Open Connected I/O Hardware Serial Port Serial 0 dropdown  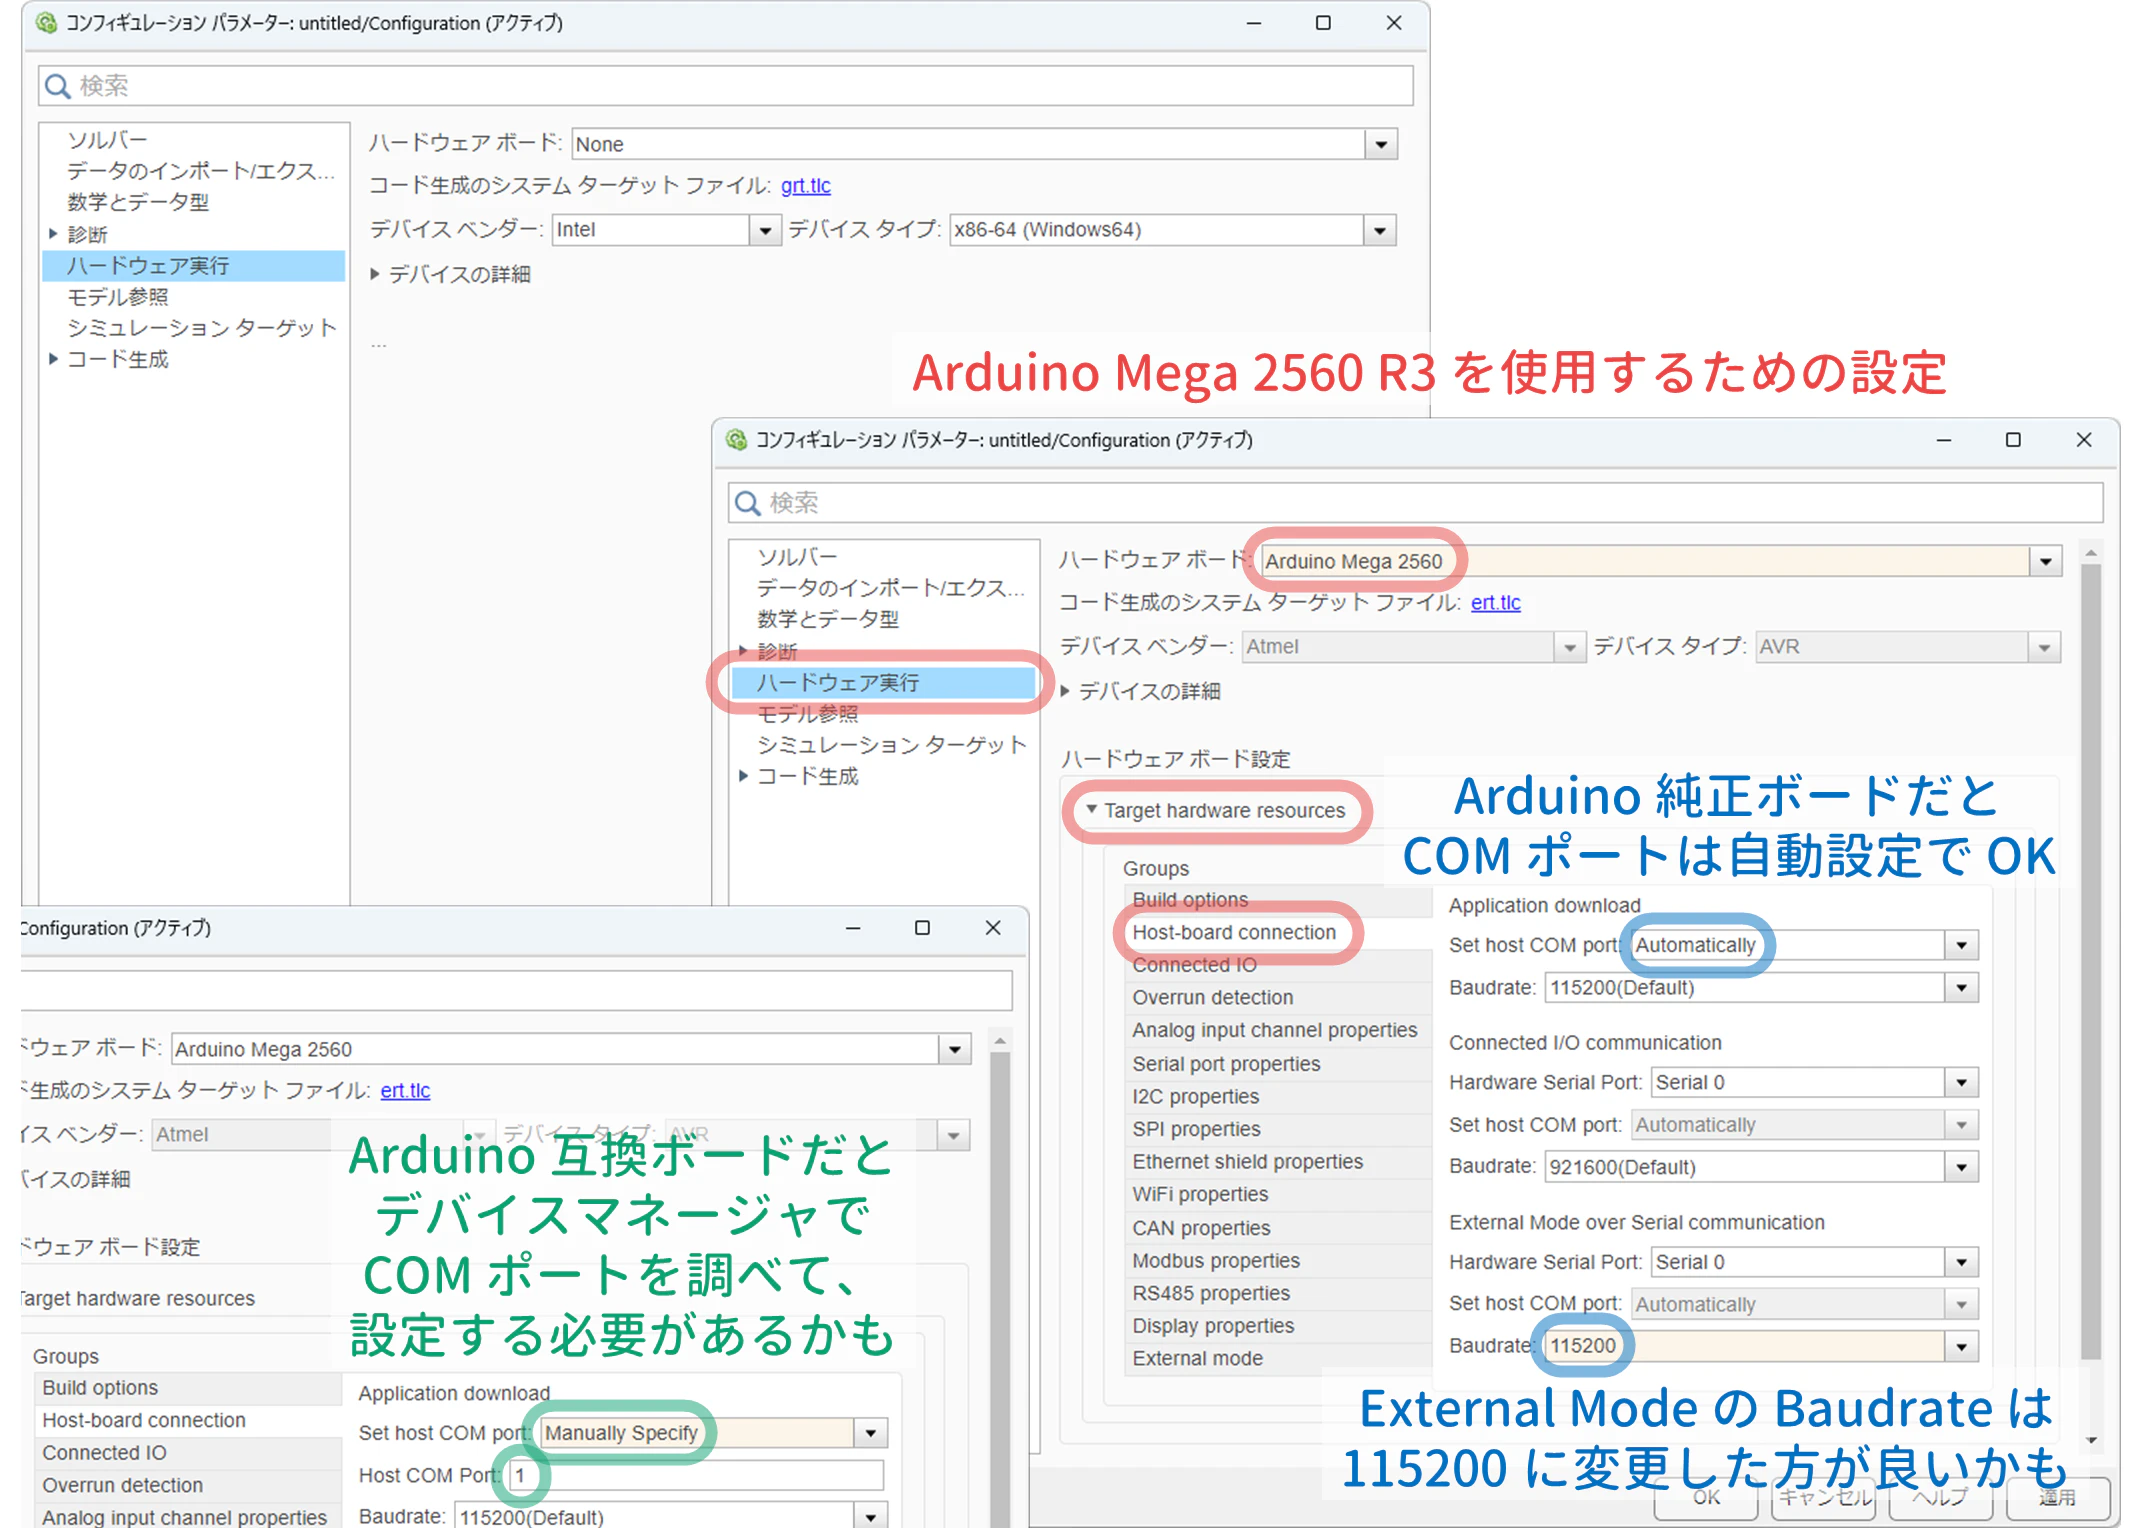[x=1961, y=1083]
